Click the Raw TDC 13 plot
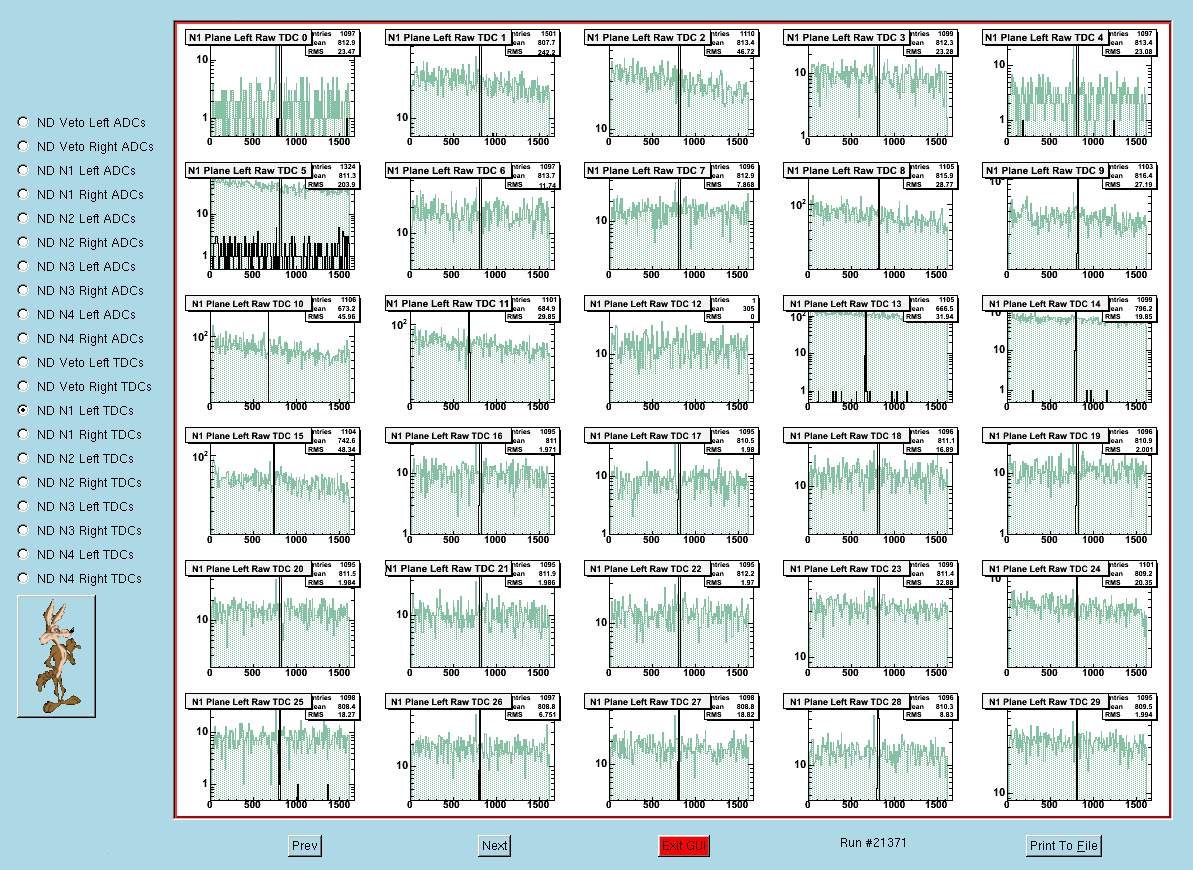The height and width of the screenshot is (870, 1193). (x=869, y=354)
